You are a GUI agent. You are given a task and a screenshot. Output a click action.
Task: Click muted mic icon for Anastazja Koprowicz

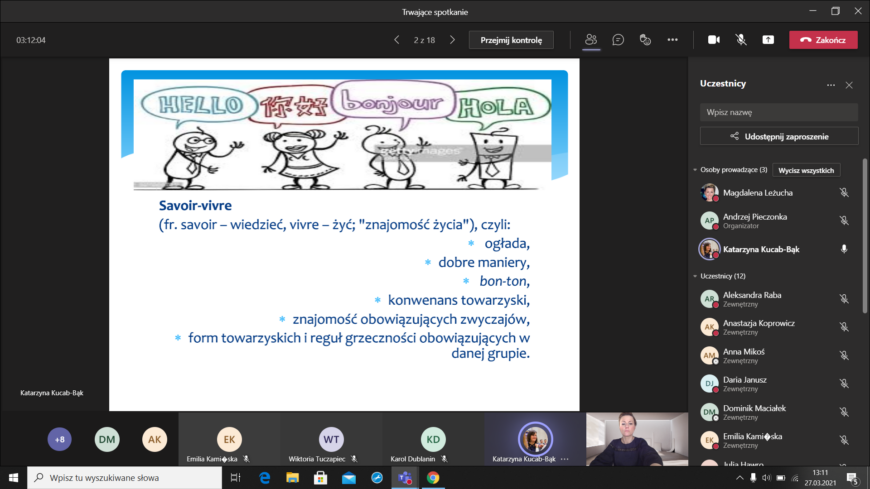844,327
